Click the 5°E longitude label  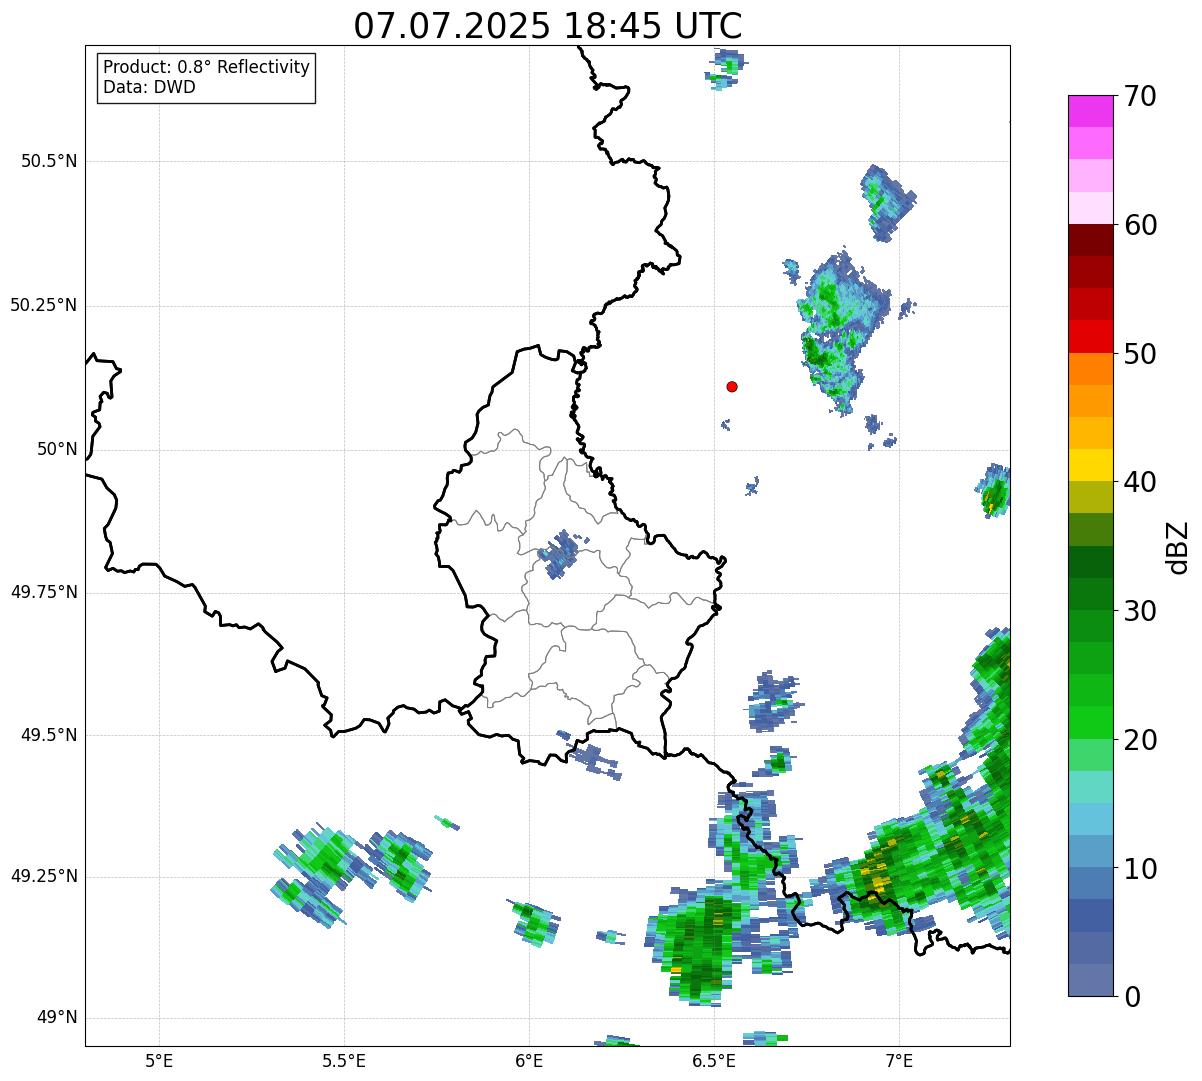(x=159, y=1060)
